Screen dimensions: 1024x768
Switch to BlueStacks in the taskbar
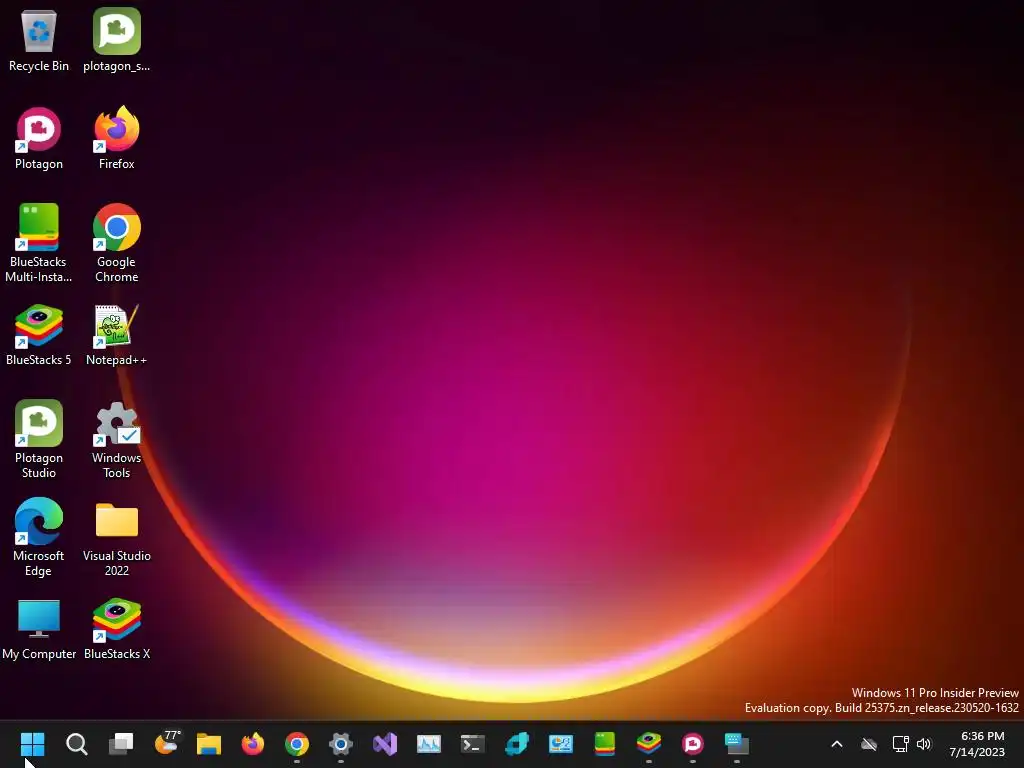[x=648, y=744]
